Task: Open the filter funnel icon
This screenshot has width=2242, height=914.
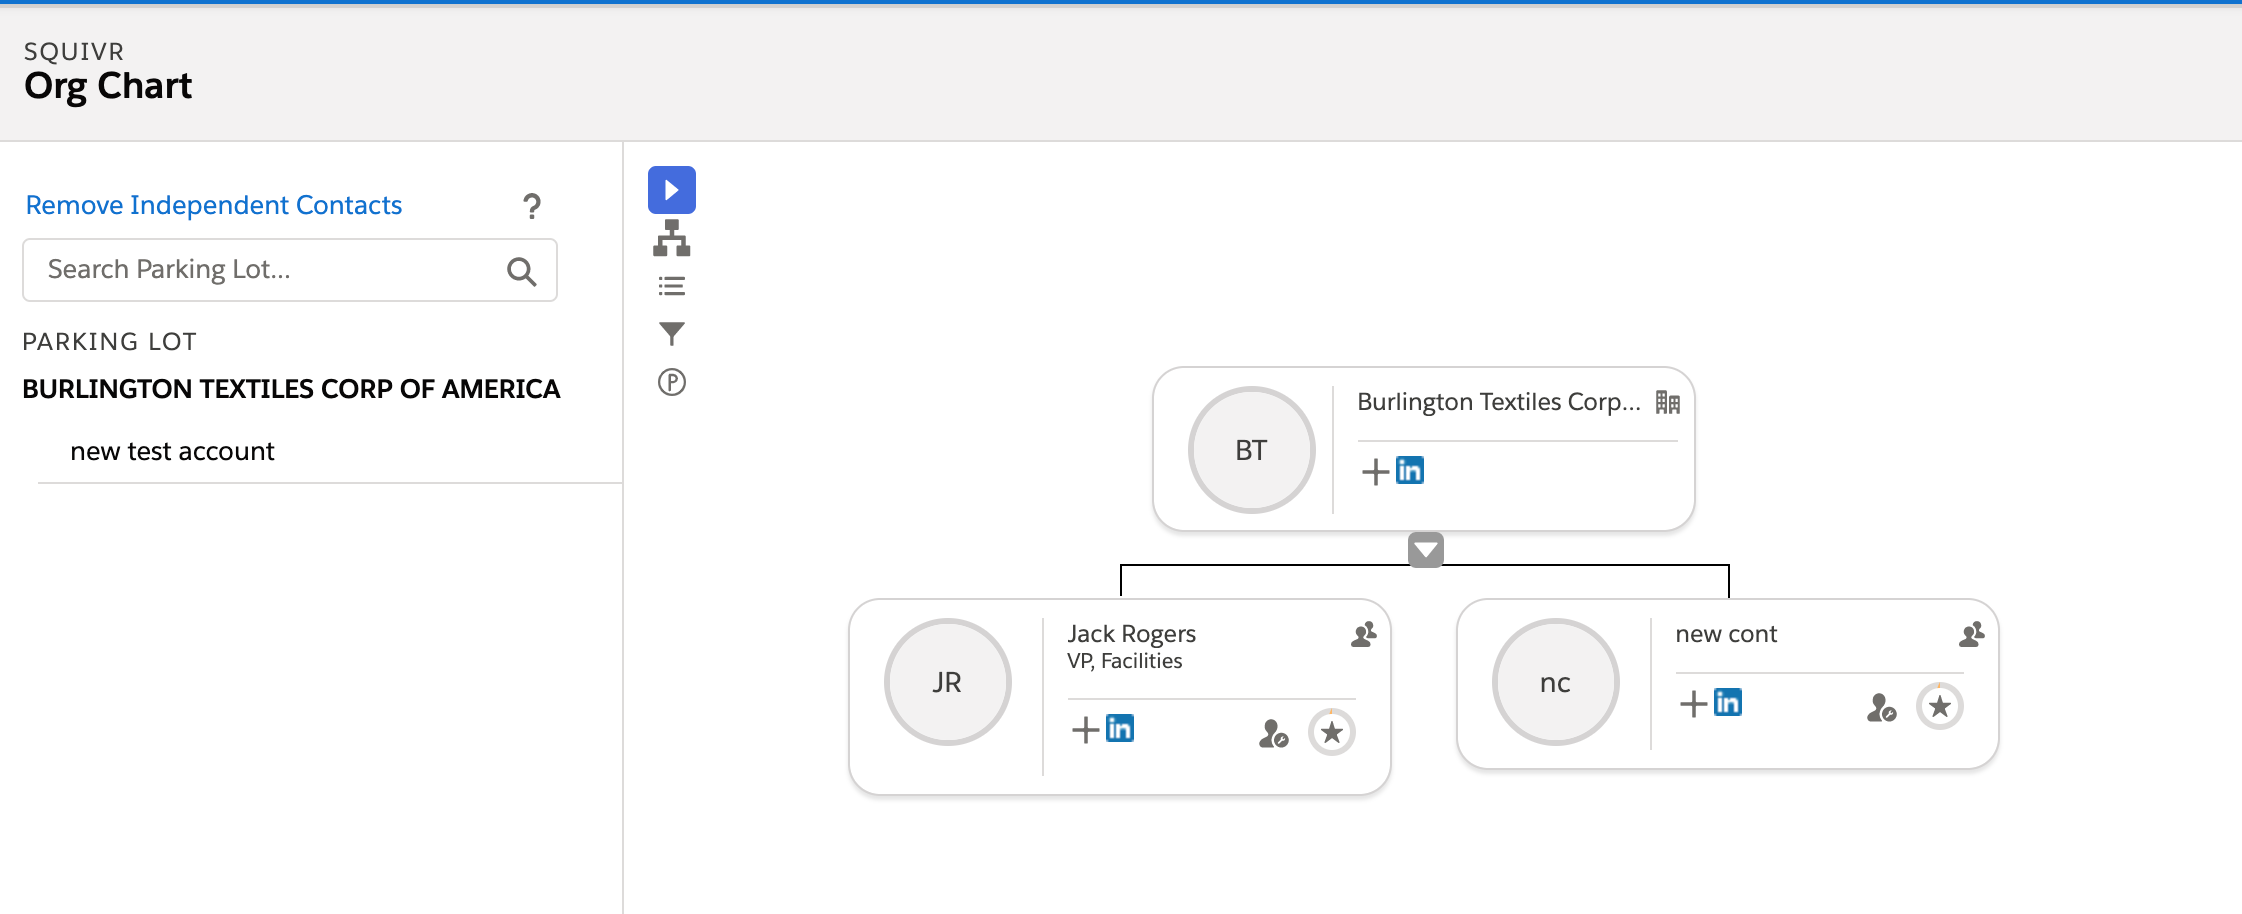Action: tap(671, 333)
